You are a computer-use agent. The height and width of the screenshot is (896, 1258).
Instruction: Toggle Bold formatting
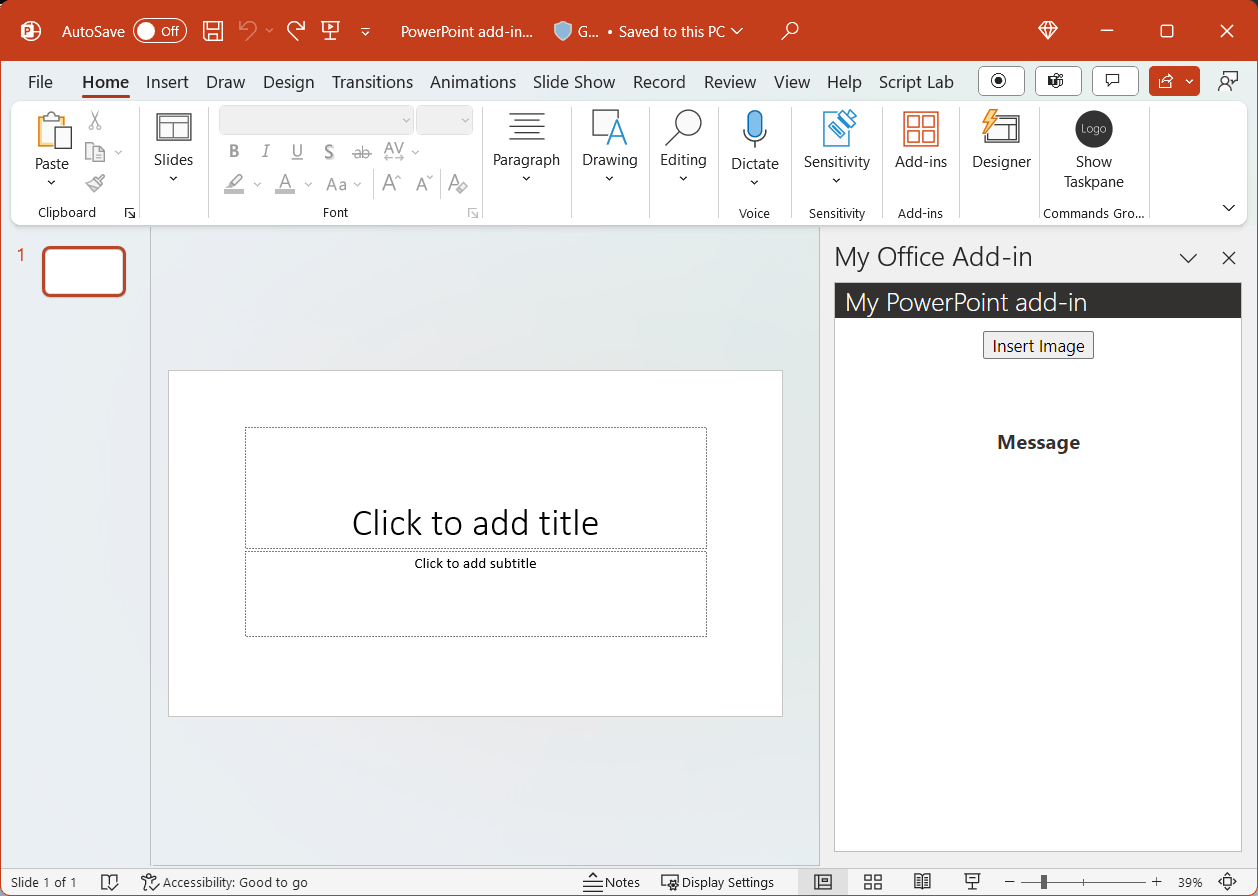pyautogui.click(x=233, y=151)
